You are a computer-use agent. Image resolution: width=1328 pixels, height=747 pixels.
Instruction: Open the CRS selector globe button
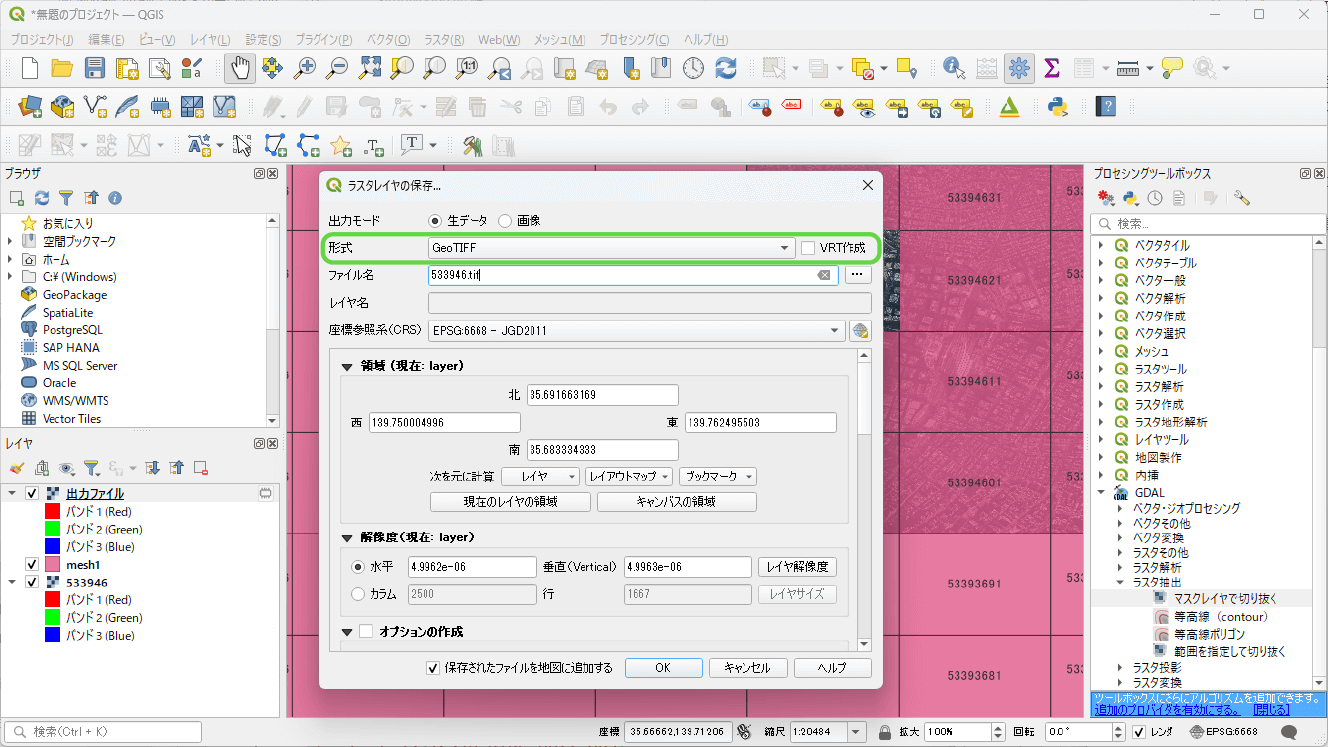pyautogui.click(x=860, y=331)
